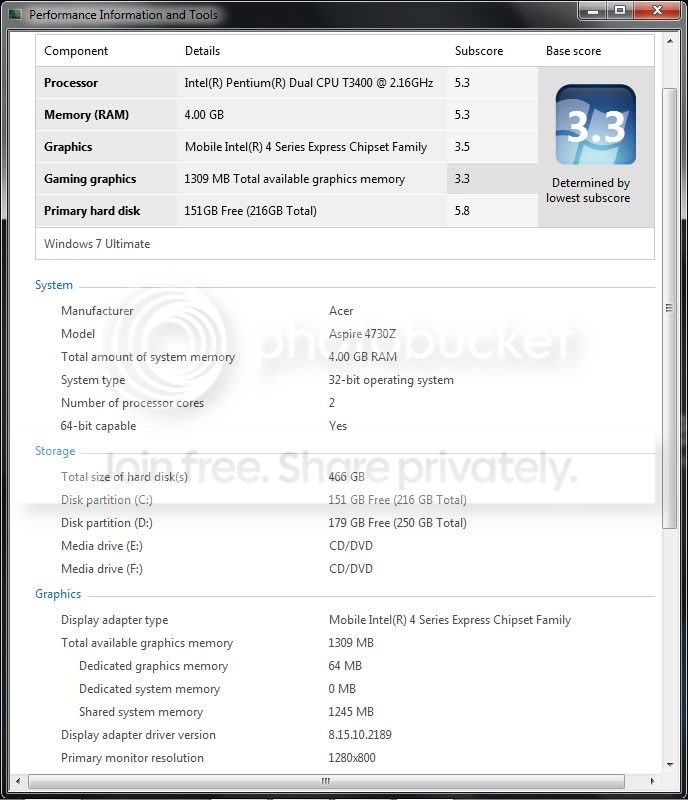Click the 466 GB total disk size value

(347, 477)
